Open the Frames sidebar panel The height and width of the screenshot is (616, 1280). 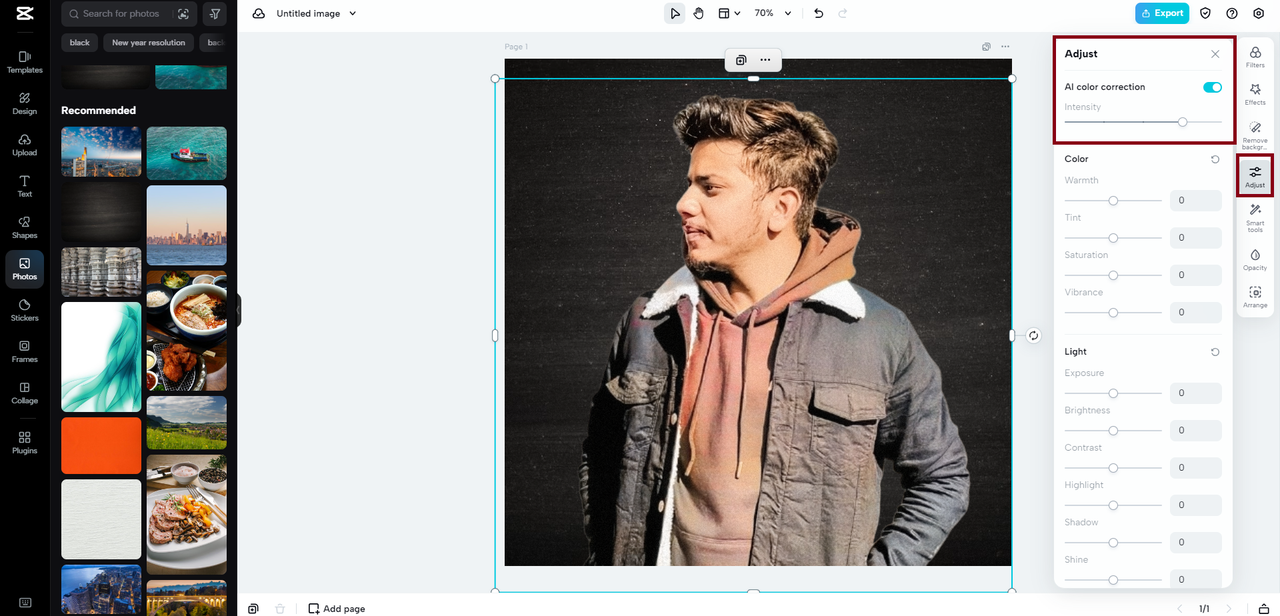point(25,352)
